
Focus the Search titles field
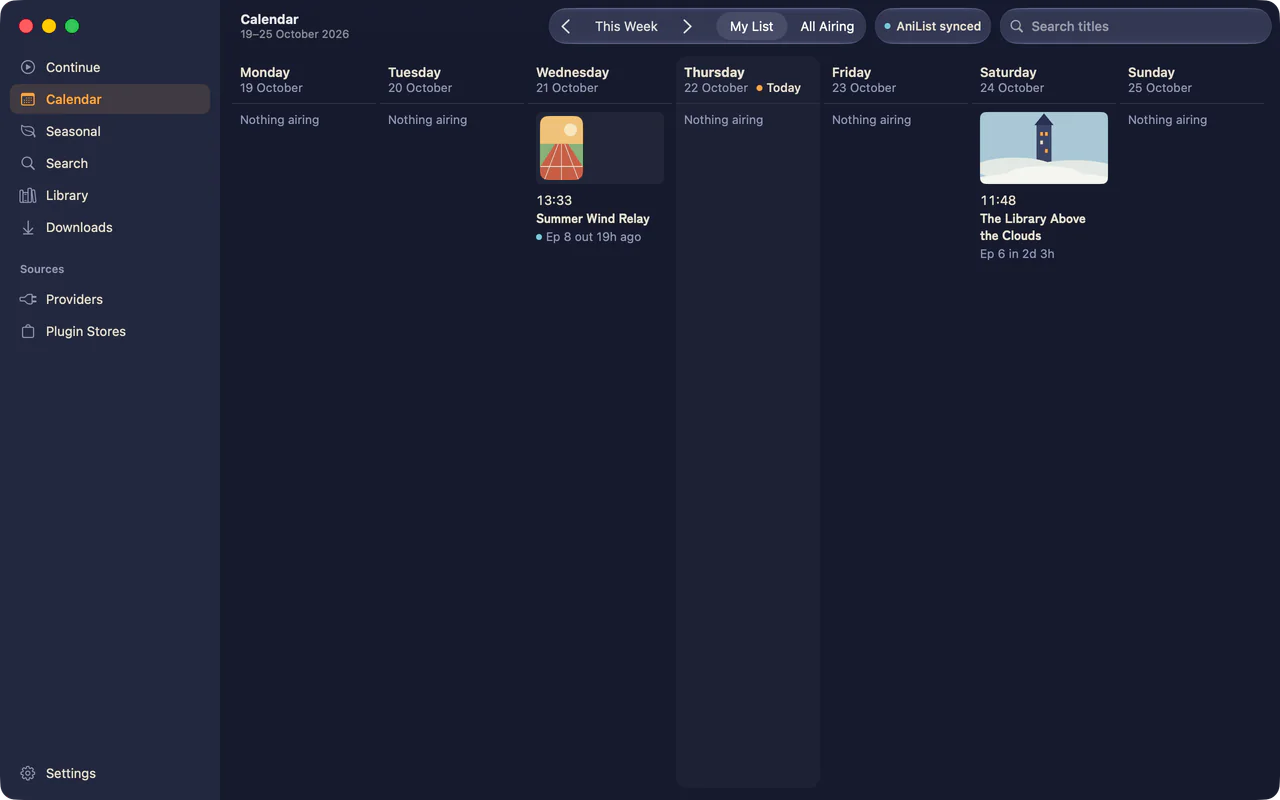(x=1136, y=26)
